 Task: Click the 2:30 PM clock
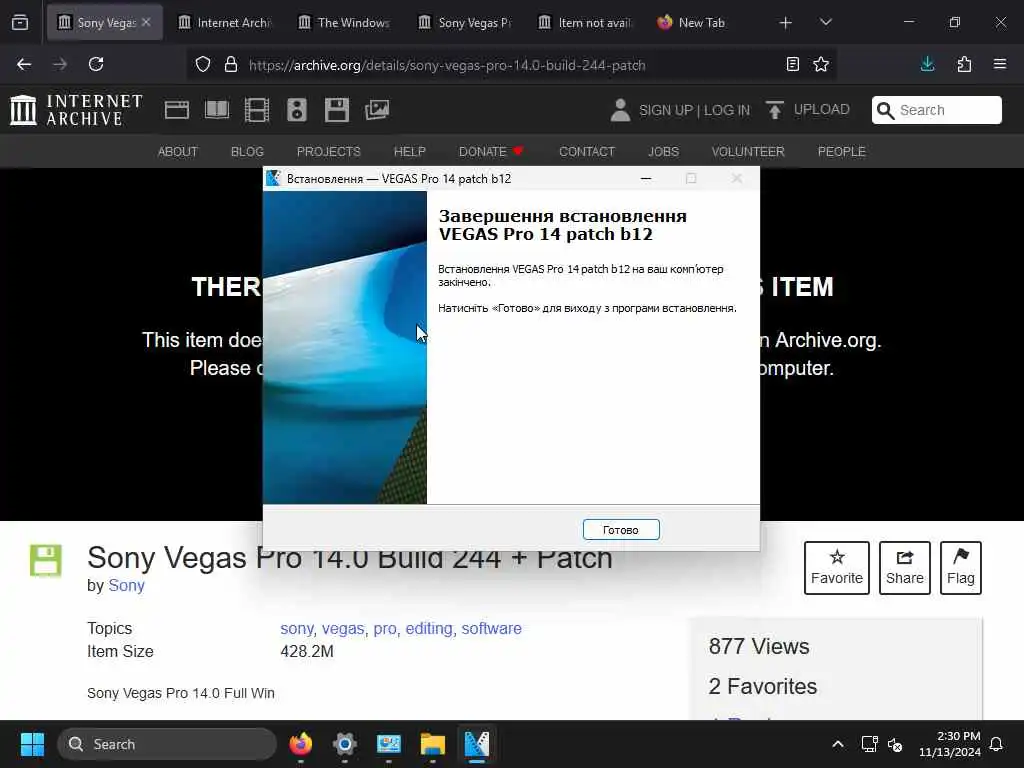tap(959, 736)
